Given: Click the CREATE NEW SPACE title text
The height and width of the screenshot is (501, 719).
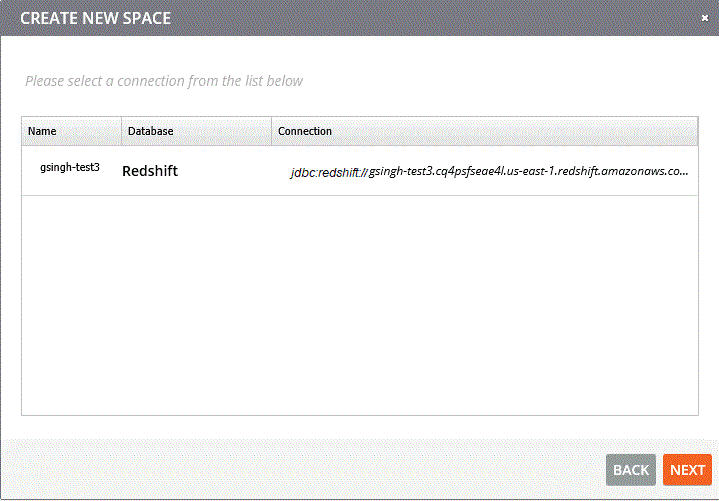Looking at the screenshot, I should [95, 18].
